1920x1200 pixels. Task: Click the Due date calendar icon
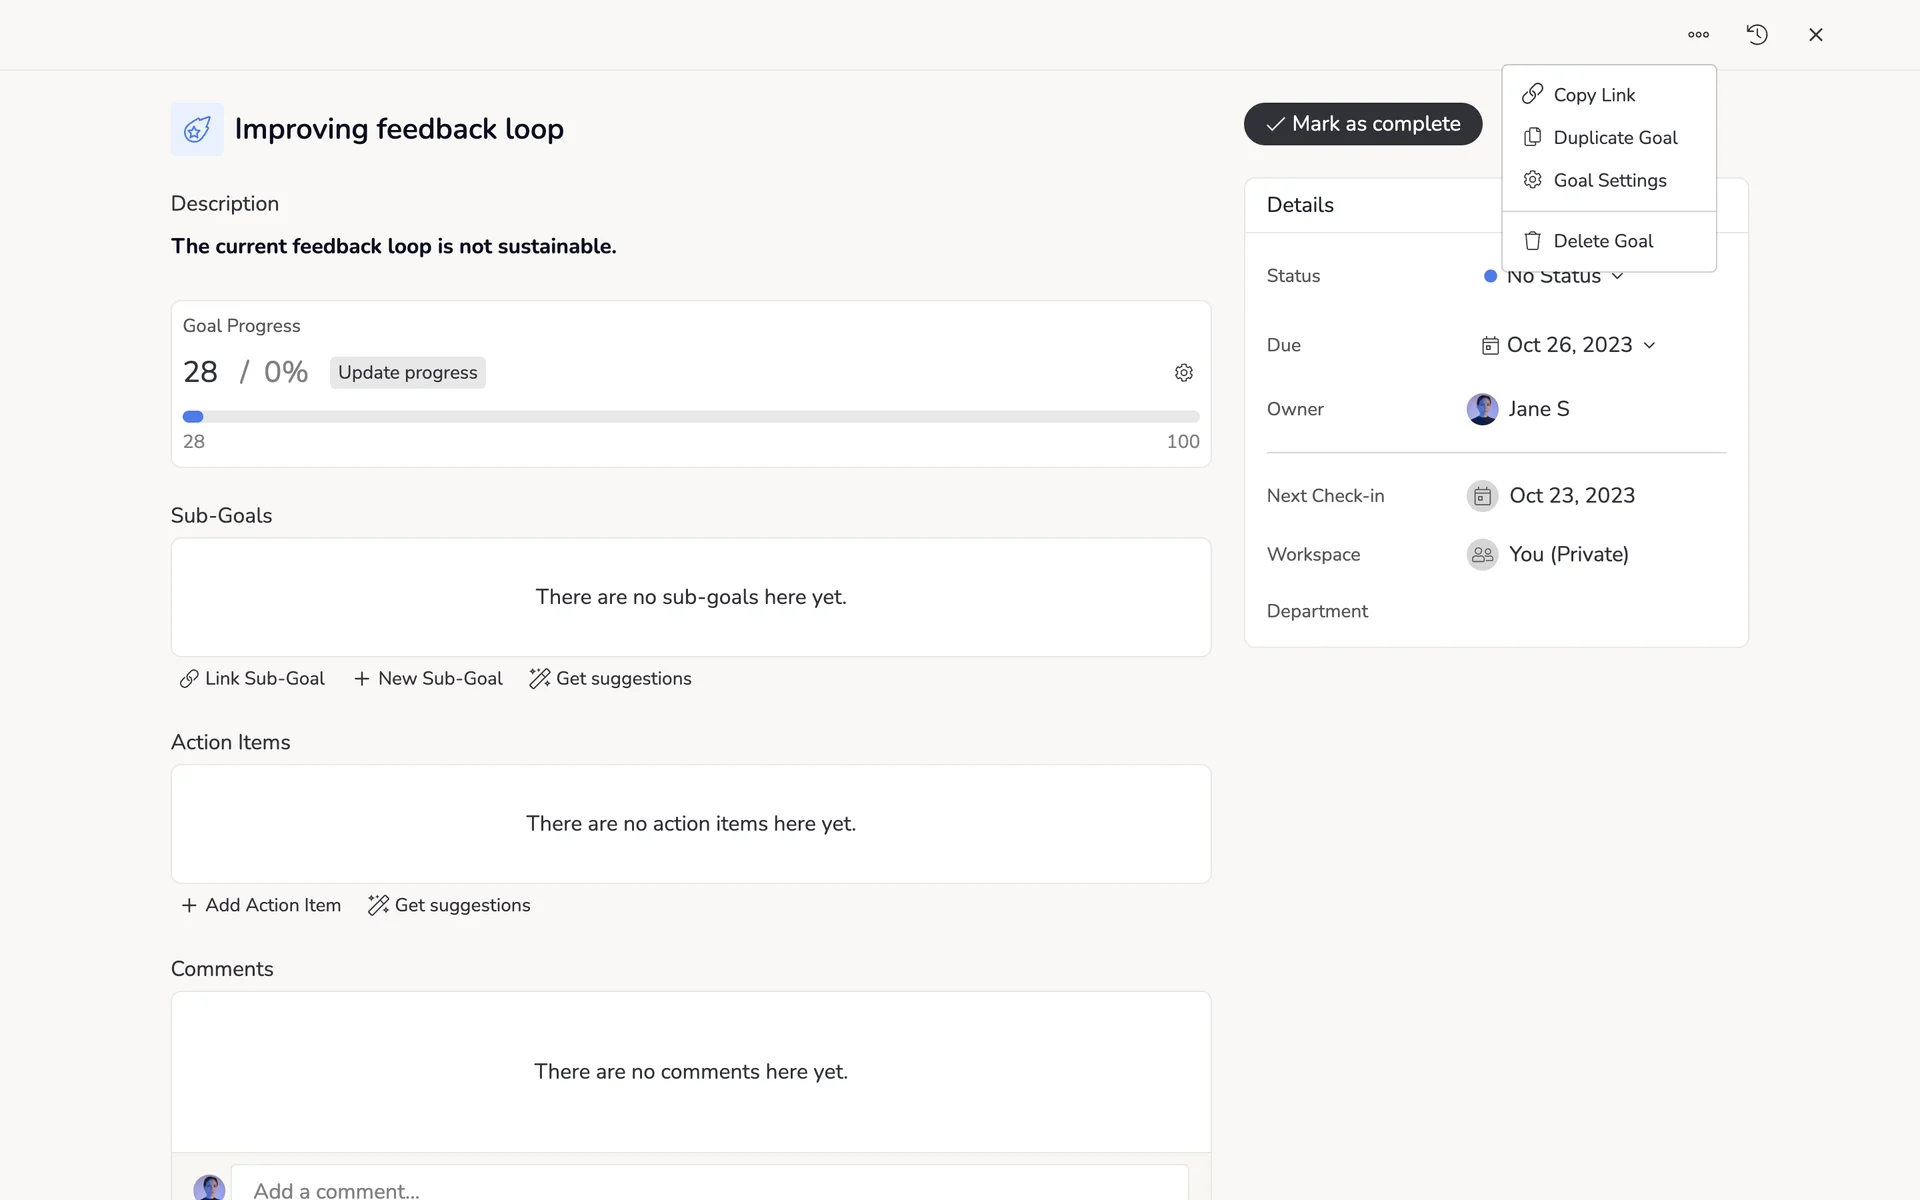pyautogui.click(x=1490, y=346)
